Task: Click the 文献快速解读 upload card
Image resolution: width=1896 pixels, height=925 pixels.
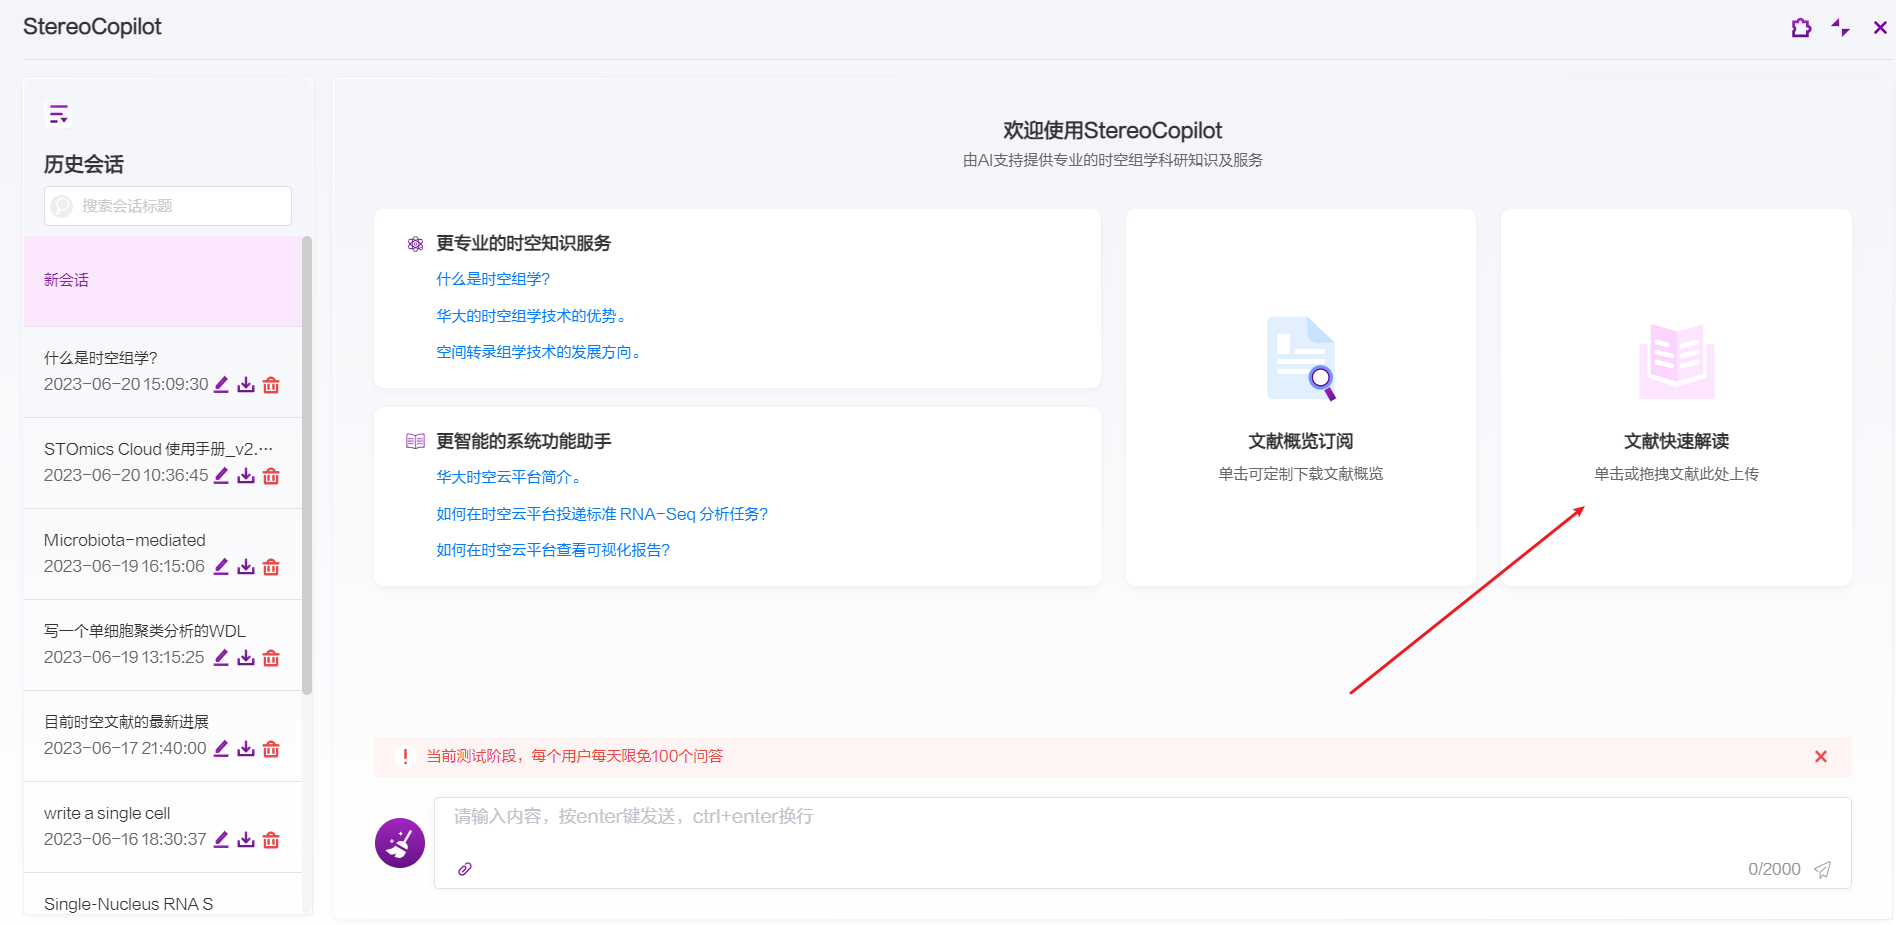Action: click(x=1676, y=398)
